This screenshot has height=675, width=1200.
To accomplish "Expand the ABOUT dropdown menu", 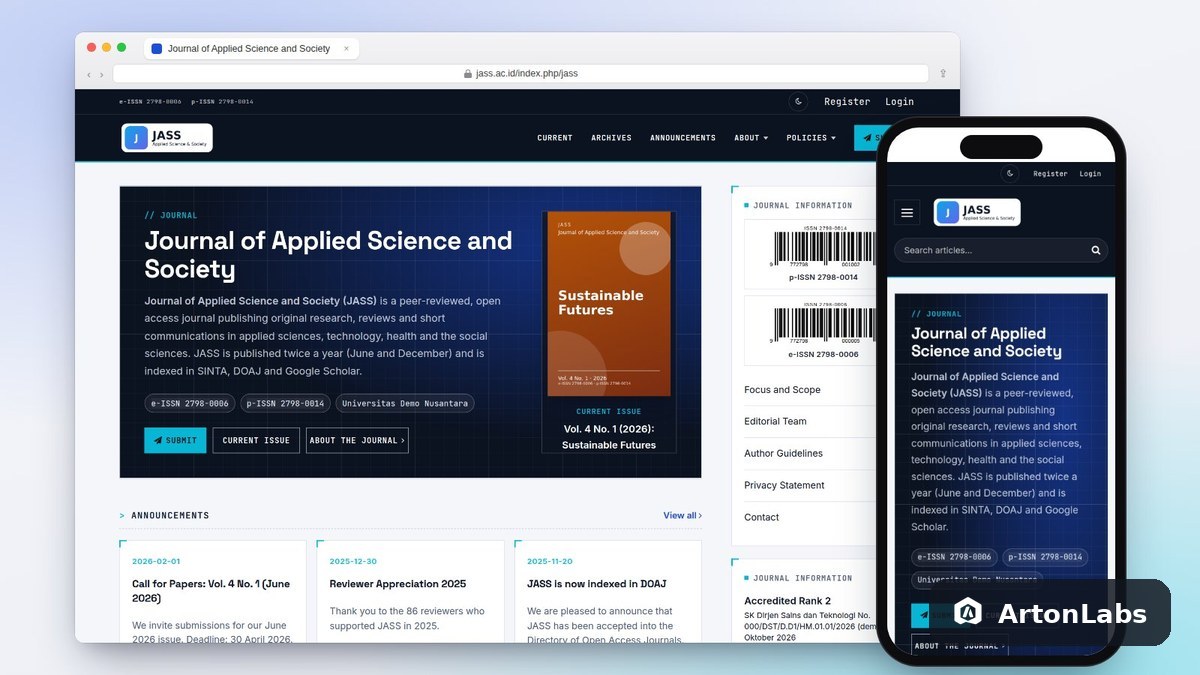I will click(751, 138).
